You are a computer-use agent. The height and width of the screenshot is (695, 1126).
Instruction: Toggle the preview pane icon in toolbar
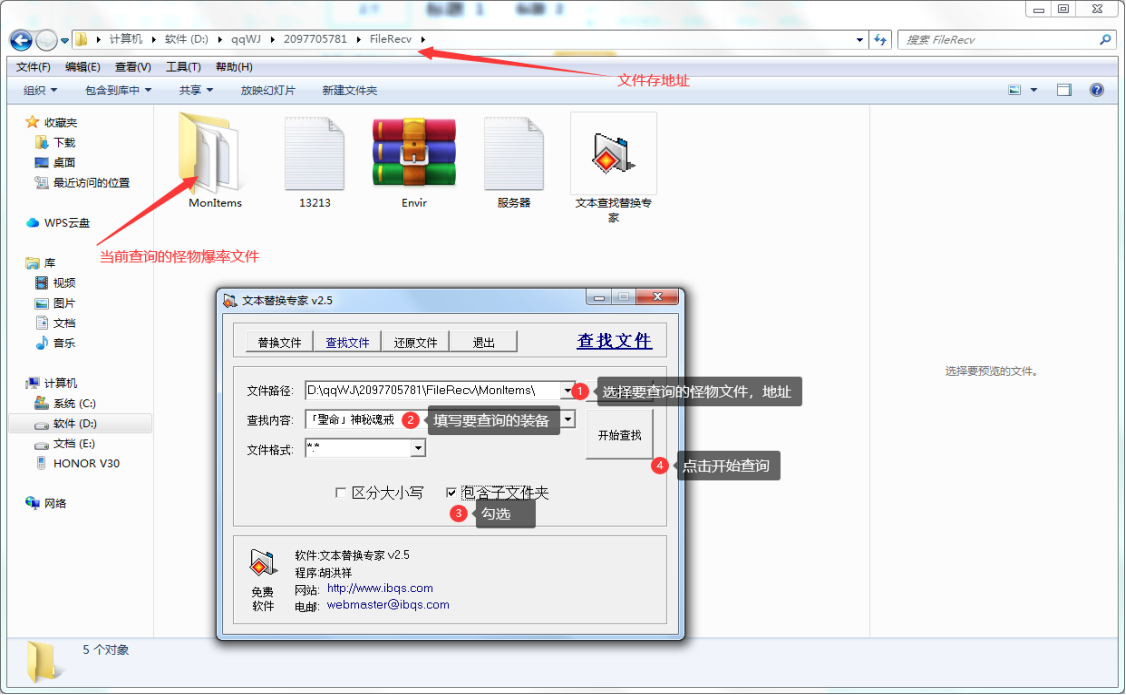[x=1064, y=90]
